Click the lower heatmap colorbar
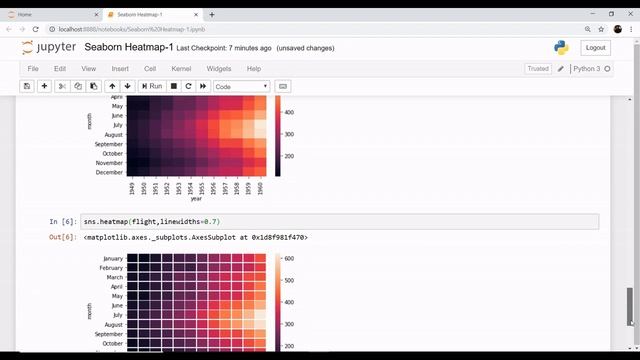Image resolution: width=640 pixels, height=360 pixels. click(278, 302)
